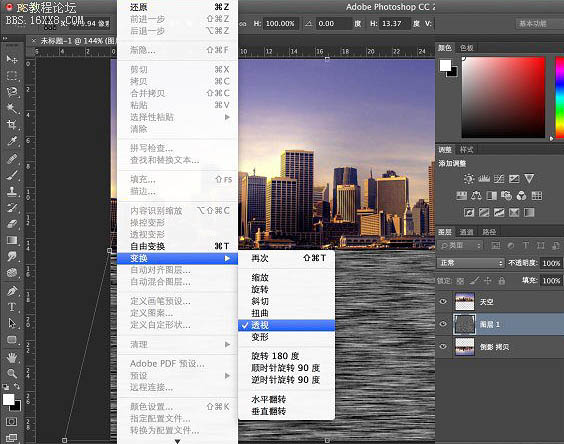Switch to the 通道 tab

(467, 232)
